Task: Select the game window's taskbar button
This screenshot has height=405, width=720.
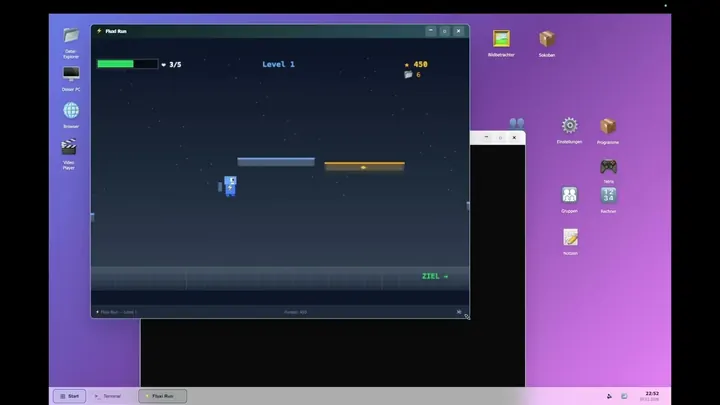Action: click(163, 396)
